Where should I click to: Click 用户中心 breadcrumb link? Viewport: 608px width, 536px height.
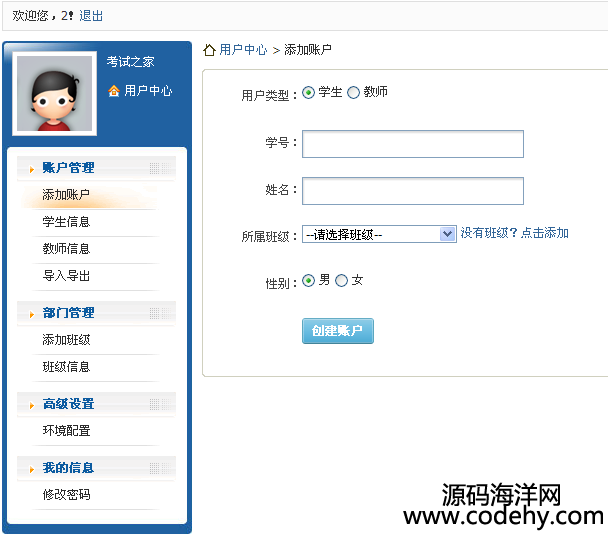243,50
